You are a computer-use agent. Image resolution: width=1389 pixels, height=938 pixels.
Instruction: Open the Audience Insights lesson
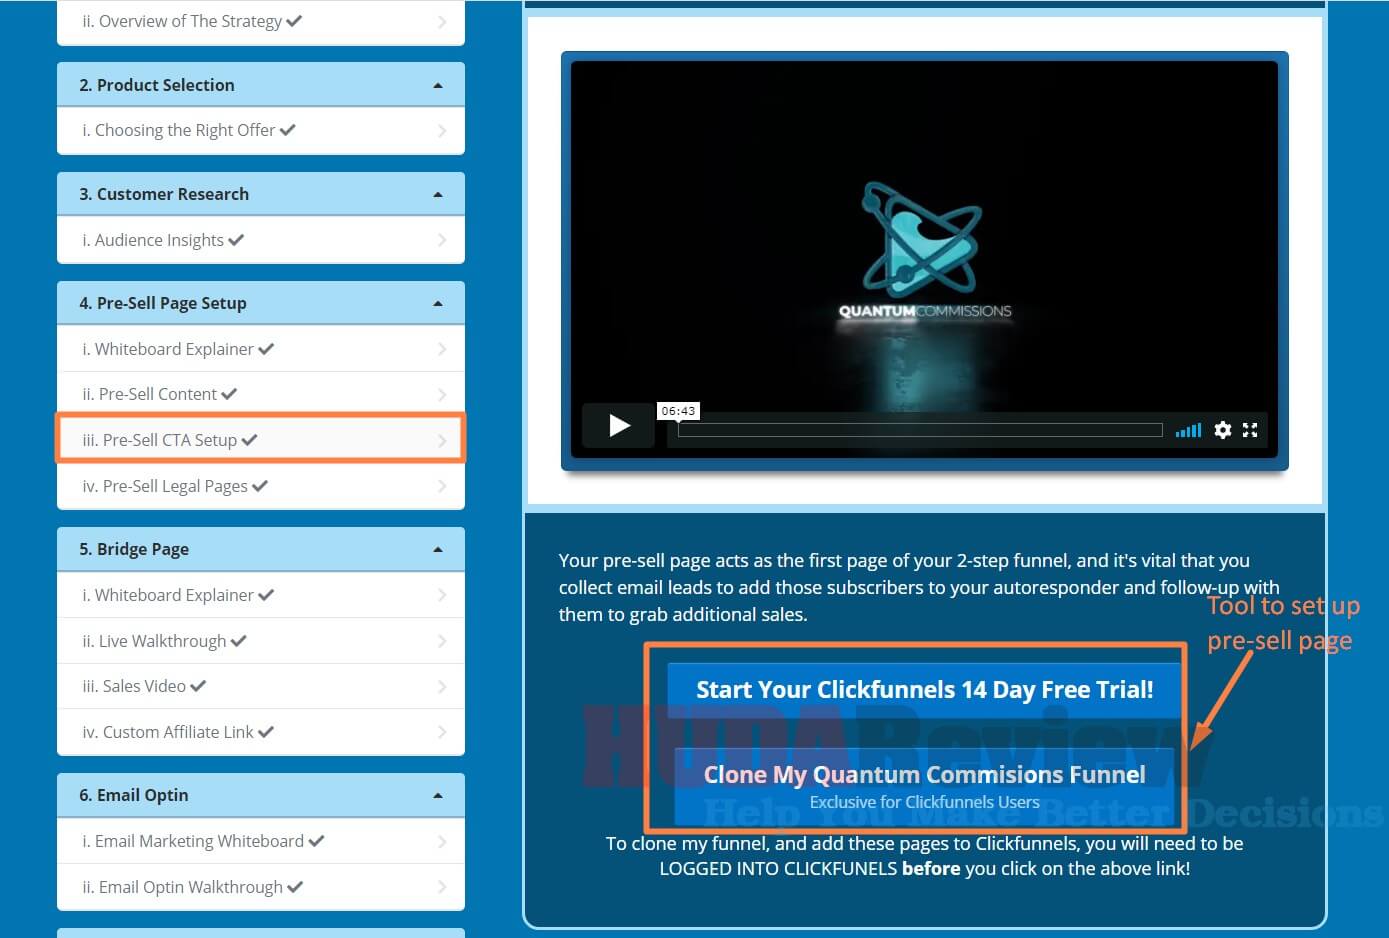point(261,240)
